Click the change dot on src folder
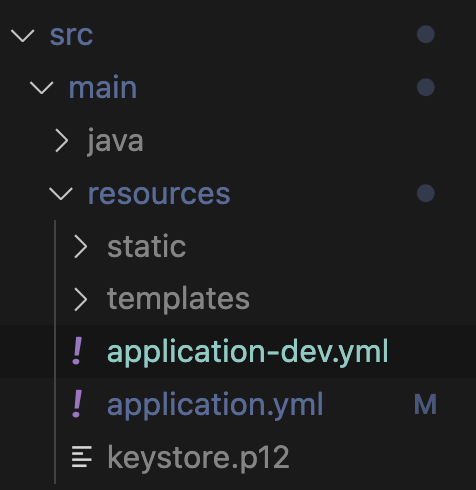 pos(426,34)
